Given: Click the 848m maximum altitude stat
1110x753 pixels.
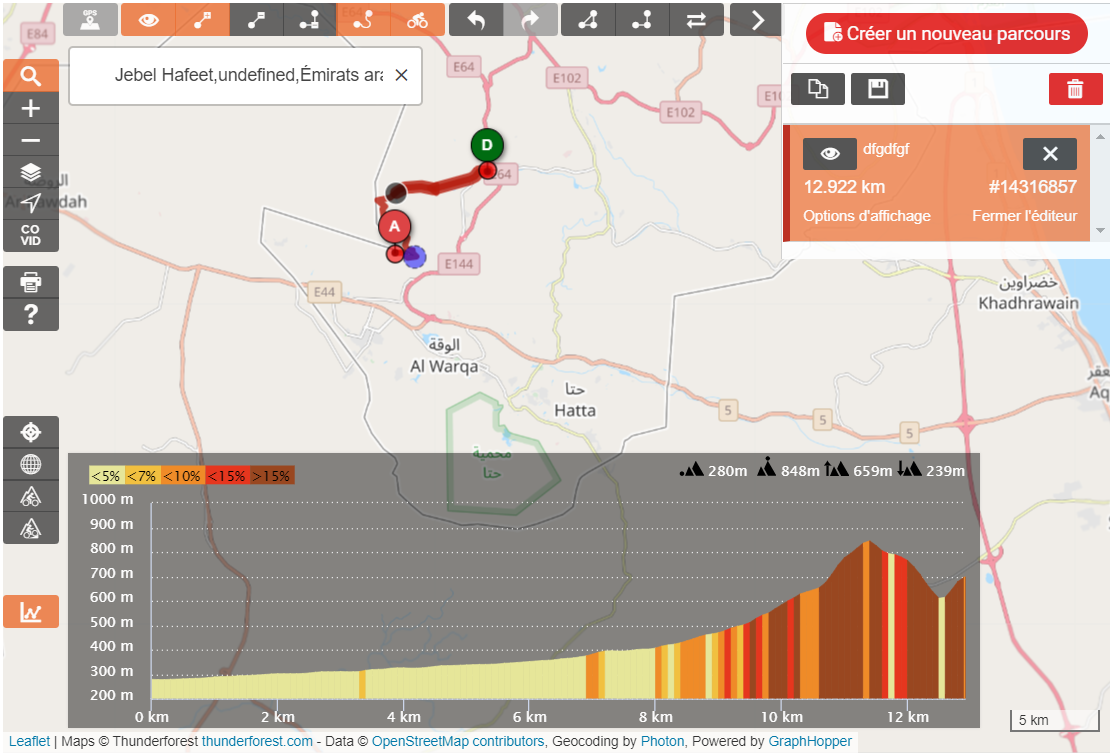Looking at the screenshot, I should coord(788,469).
